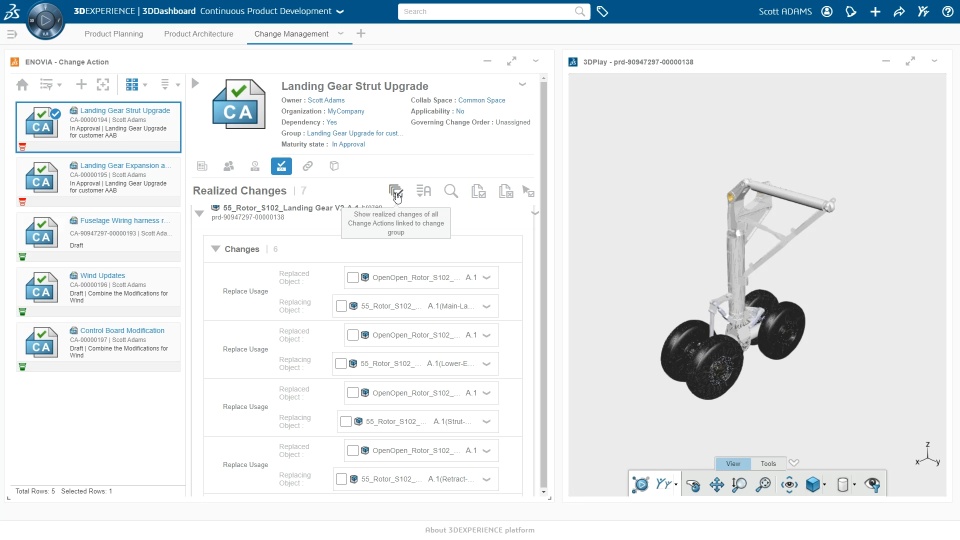Expand details of A.1(Lower-E... row
This screenshot has height=540, width=960.
[x=487, y=364]
